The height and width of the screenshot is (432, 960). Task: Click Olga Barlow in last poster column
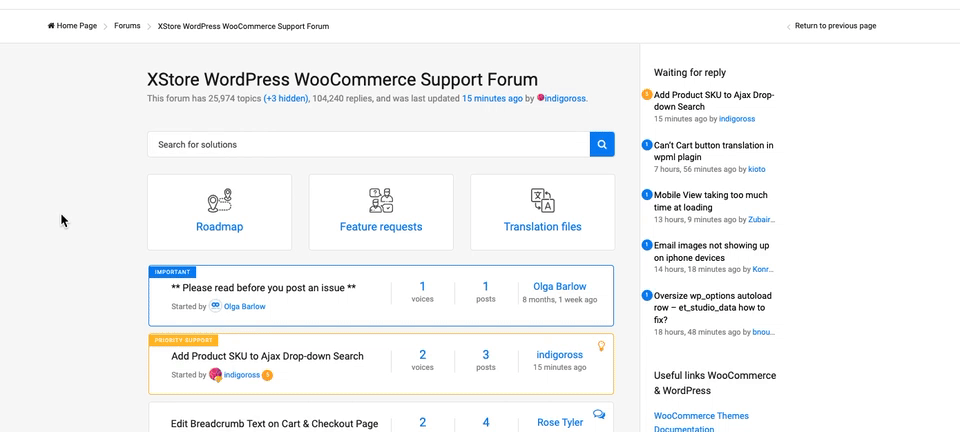tap(560, 286)
